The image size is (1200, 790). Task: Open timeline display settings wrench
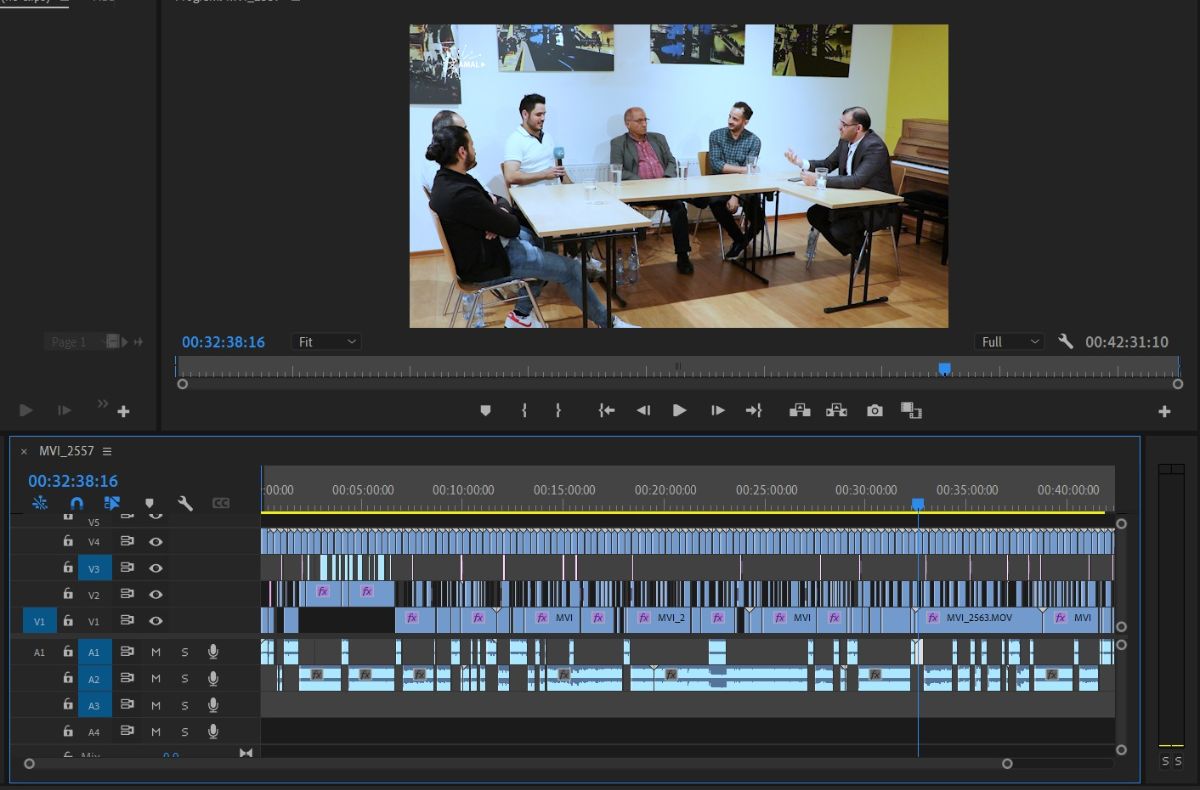point(185,503)
